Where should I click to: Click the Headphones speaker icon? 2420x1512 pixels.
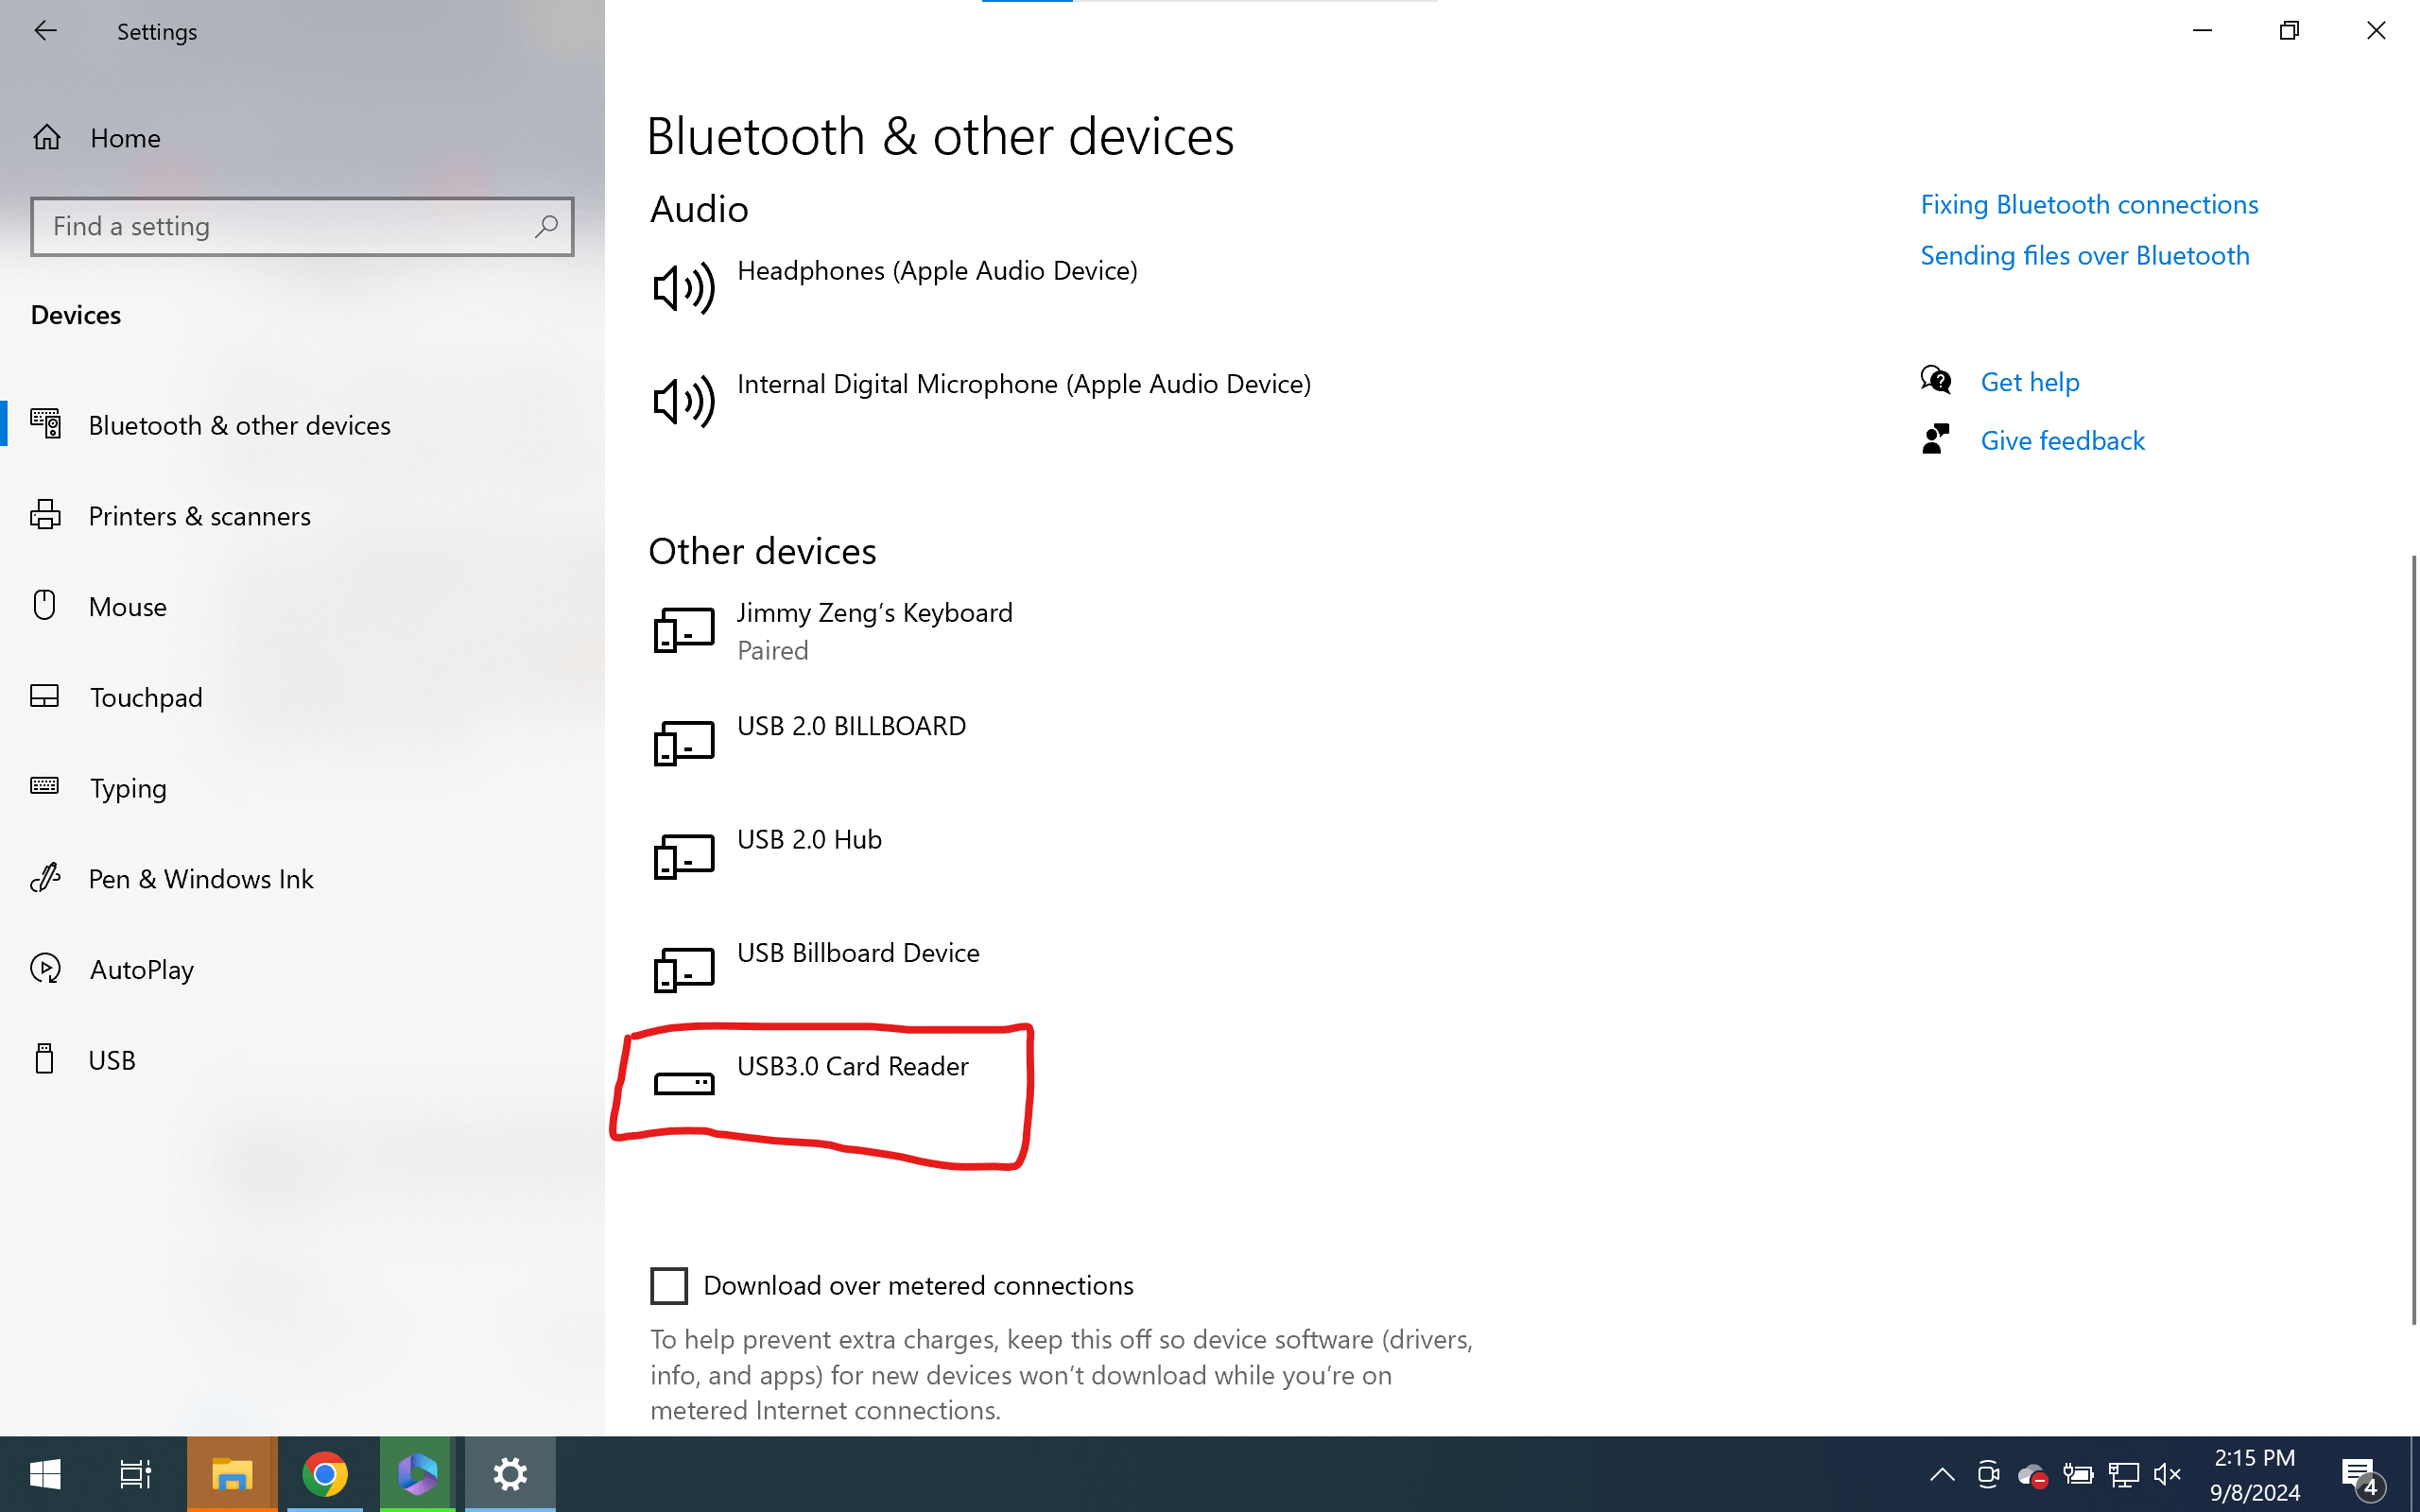tap(684, 288)
